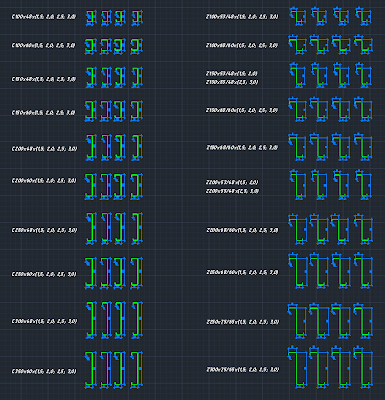
Task: Click the leftmost C-profile in the C250x60 row
Action: click(x=91, y=273)
